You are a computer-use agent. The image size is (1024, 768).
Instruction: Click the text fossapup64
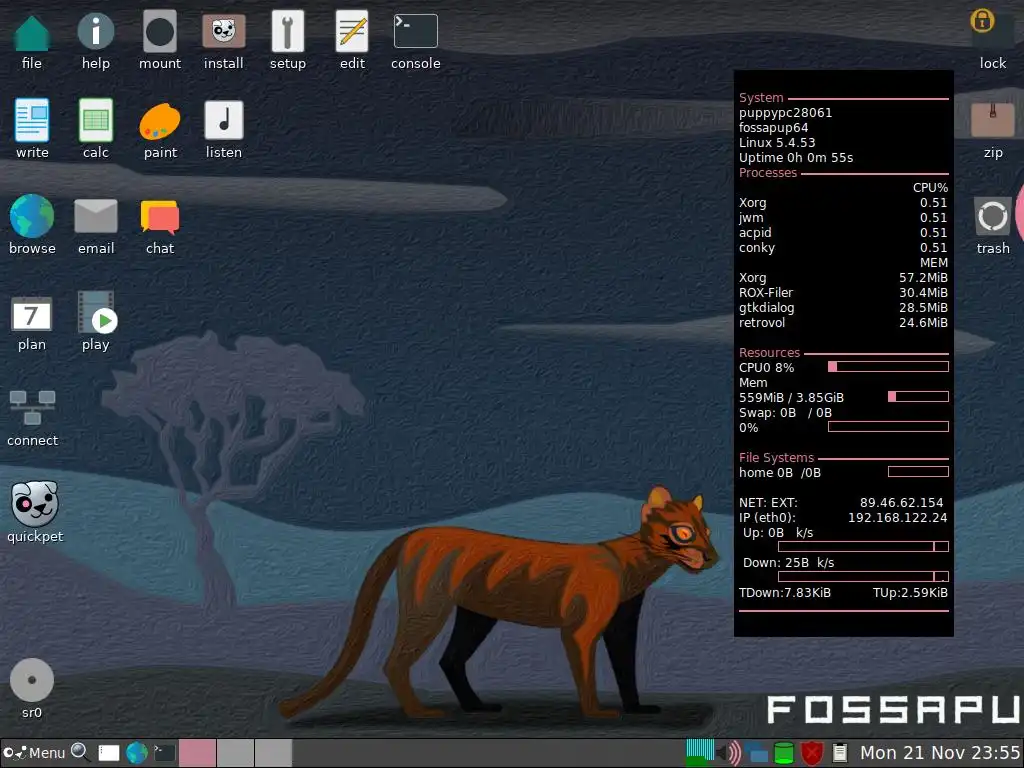click(x=773, y=127)
